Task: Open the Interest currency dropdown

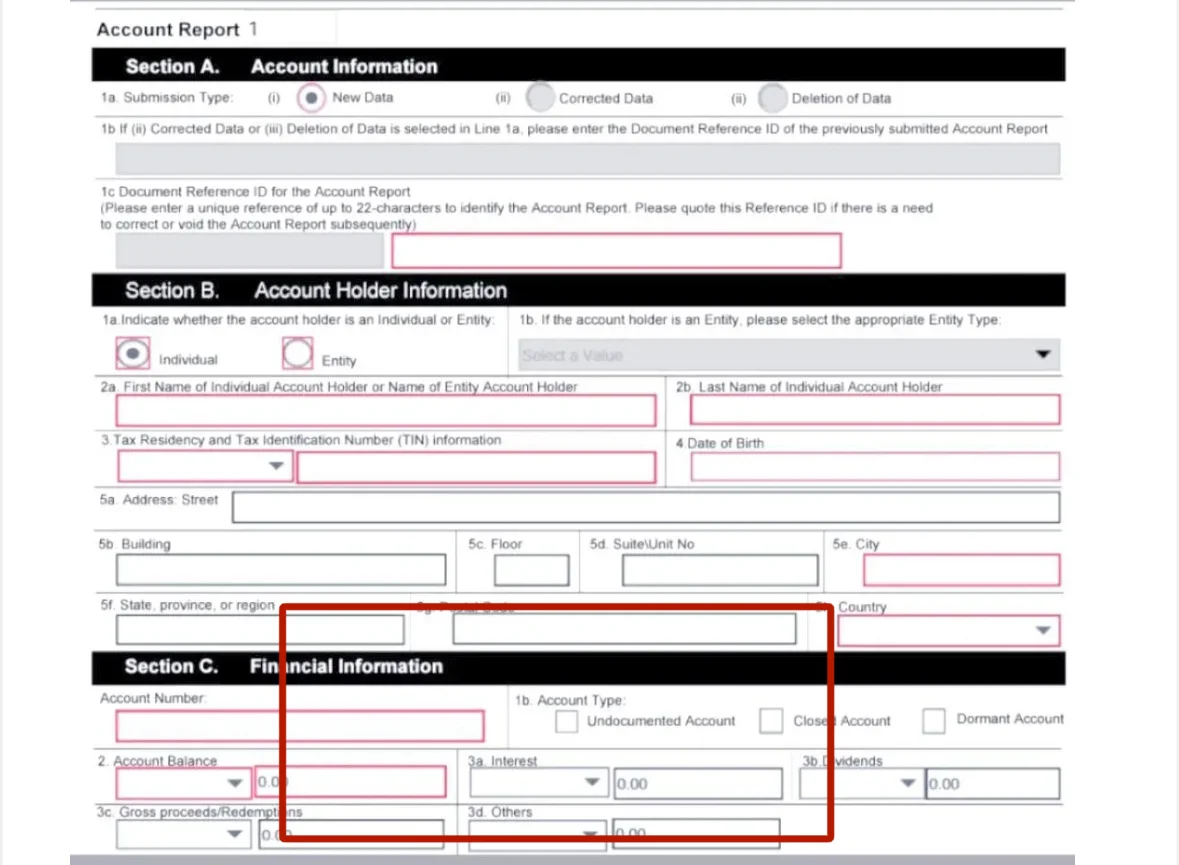Action: click(538, 782)
